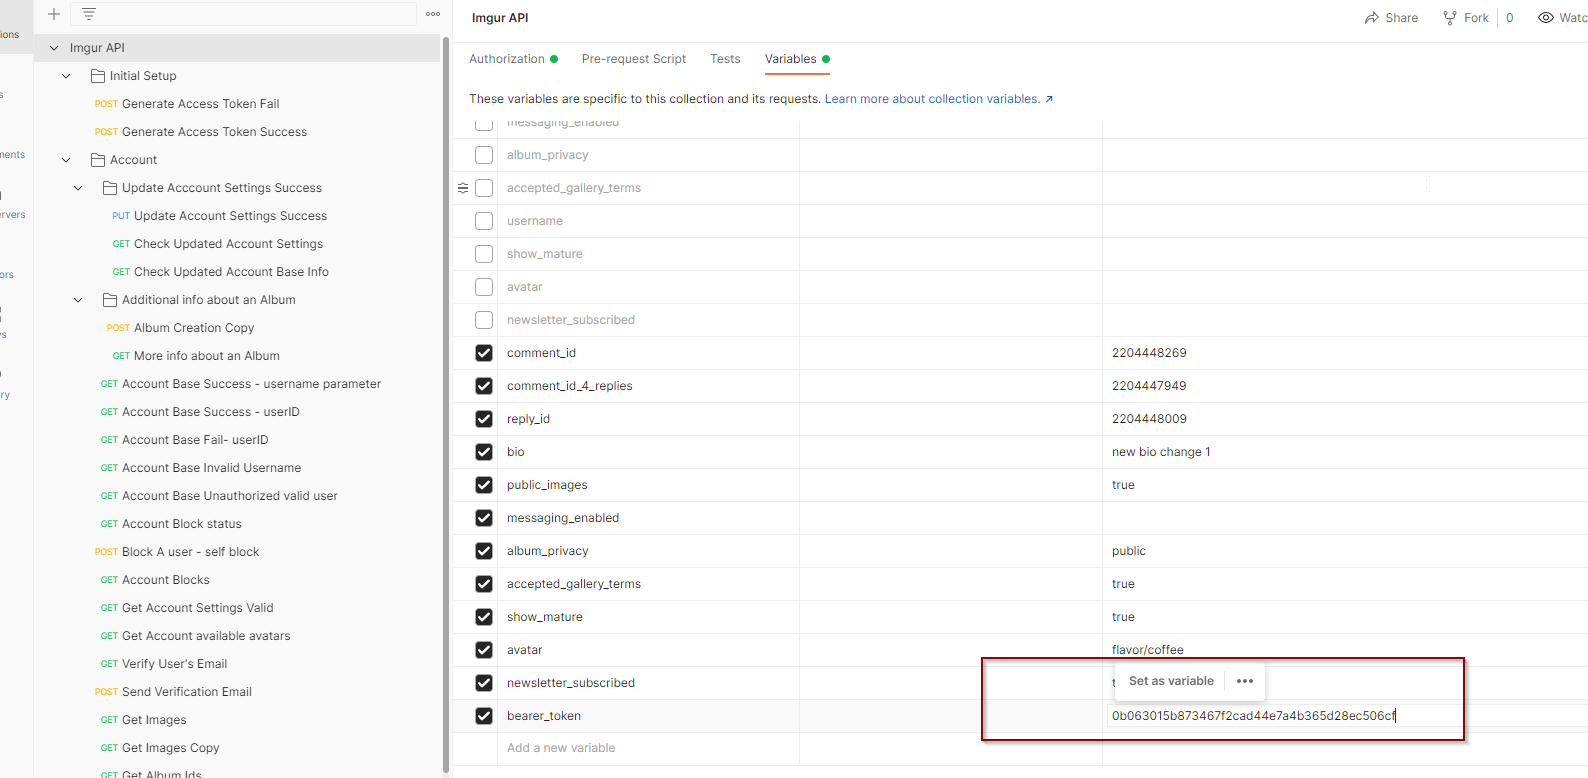This screenshot has height=778, width=1588.
Task: Uncheck the reply_id variable checkbox
Action: pos(484,419)
